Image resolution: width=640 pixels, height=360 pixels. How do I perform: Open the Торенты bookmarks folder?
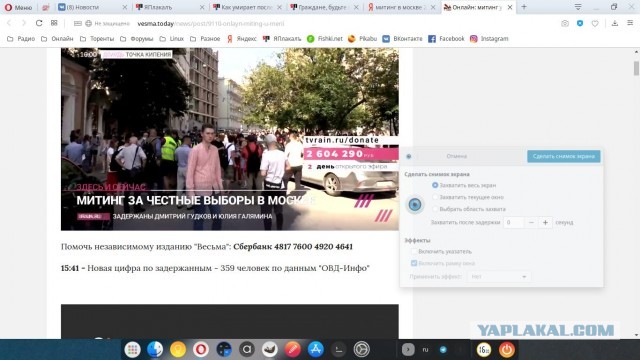[x=97, y=39]
